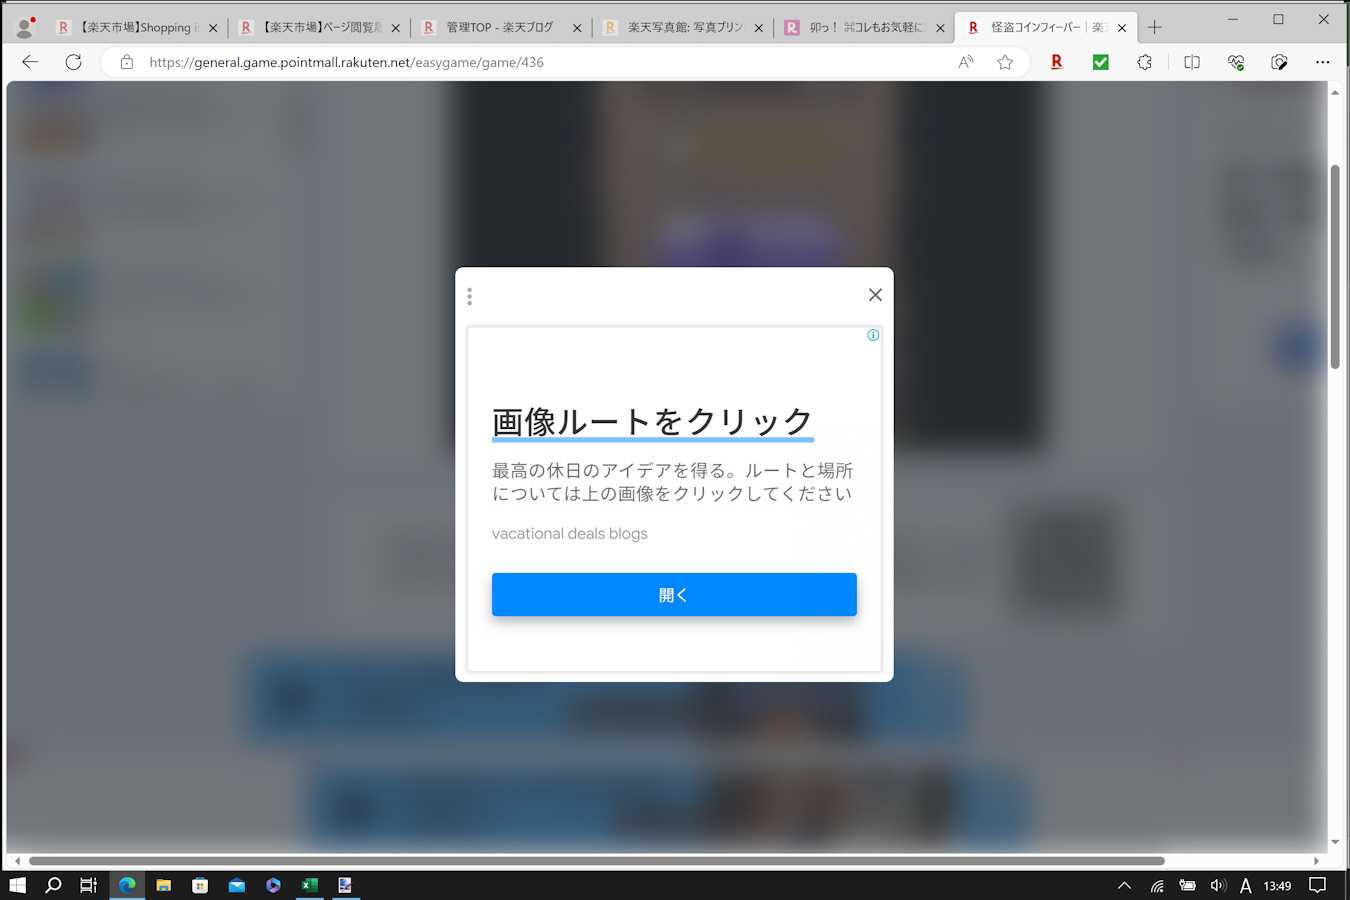Close the 怪盗コインフィーバー tab

coord(1122,28)
